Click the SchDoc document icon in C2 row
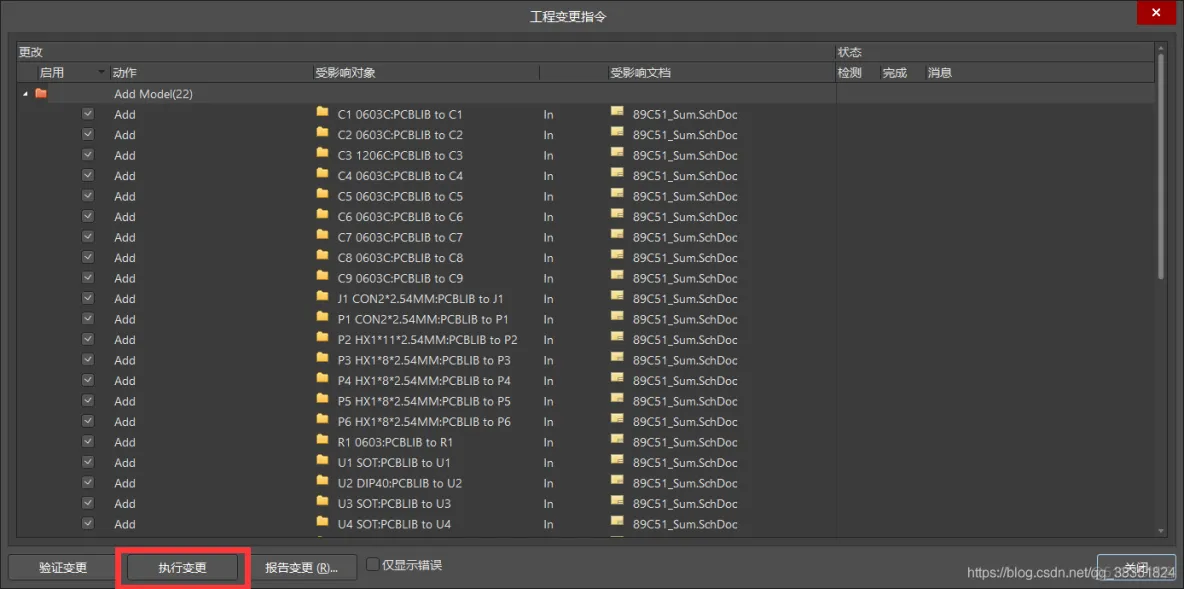This screenshot has height=589, width=1184. [x=617, y=132]
